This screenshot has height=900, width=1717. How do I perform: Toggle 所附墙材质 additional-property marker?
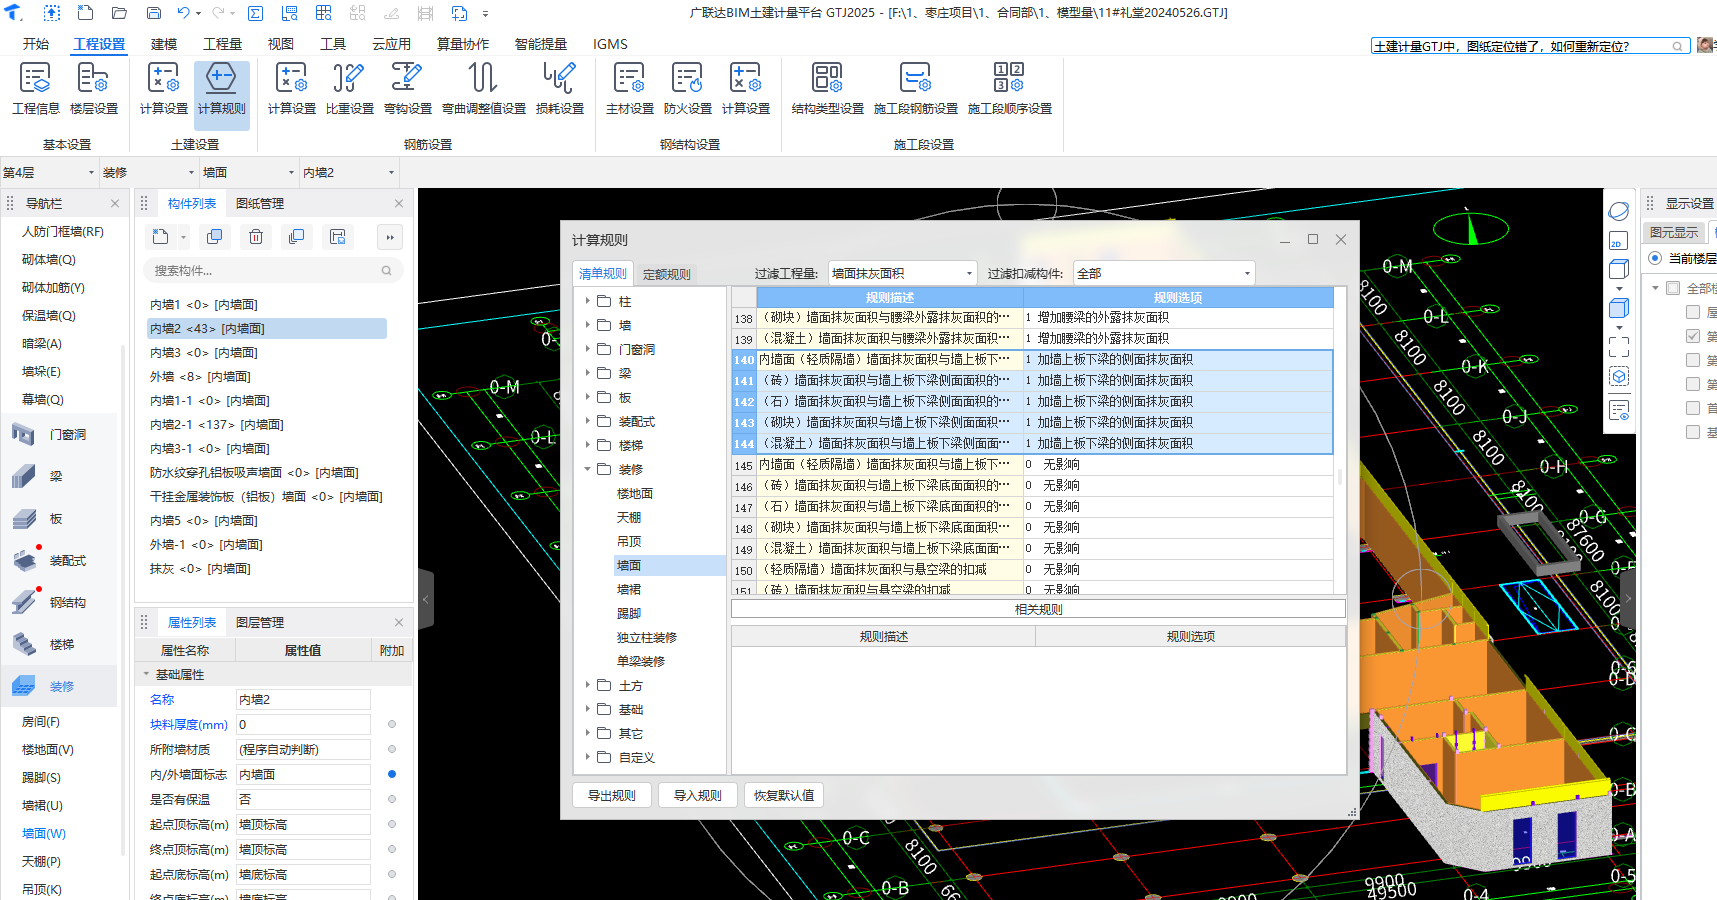pyautogui.click(x=392, y=749)
